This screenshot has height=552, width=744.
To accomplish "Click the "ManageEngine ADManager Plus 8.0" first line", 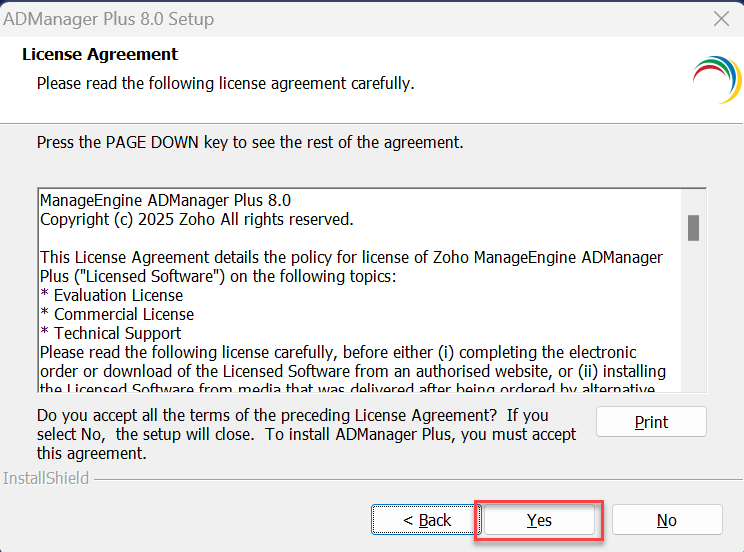I will (x=165, y=200).
